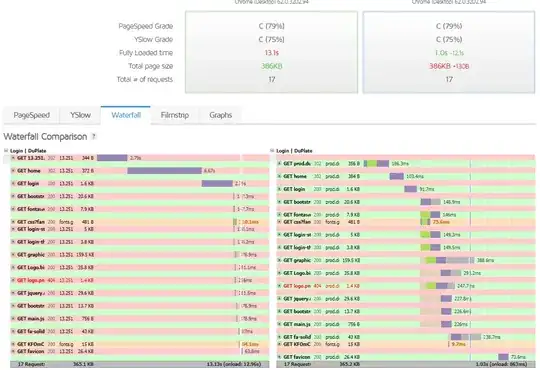Screen dimensions: 540x370
Task: Expand the right GET home request row
Action: (279, 176)
